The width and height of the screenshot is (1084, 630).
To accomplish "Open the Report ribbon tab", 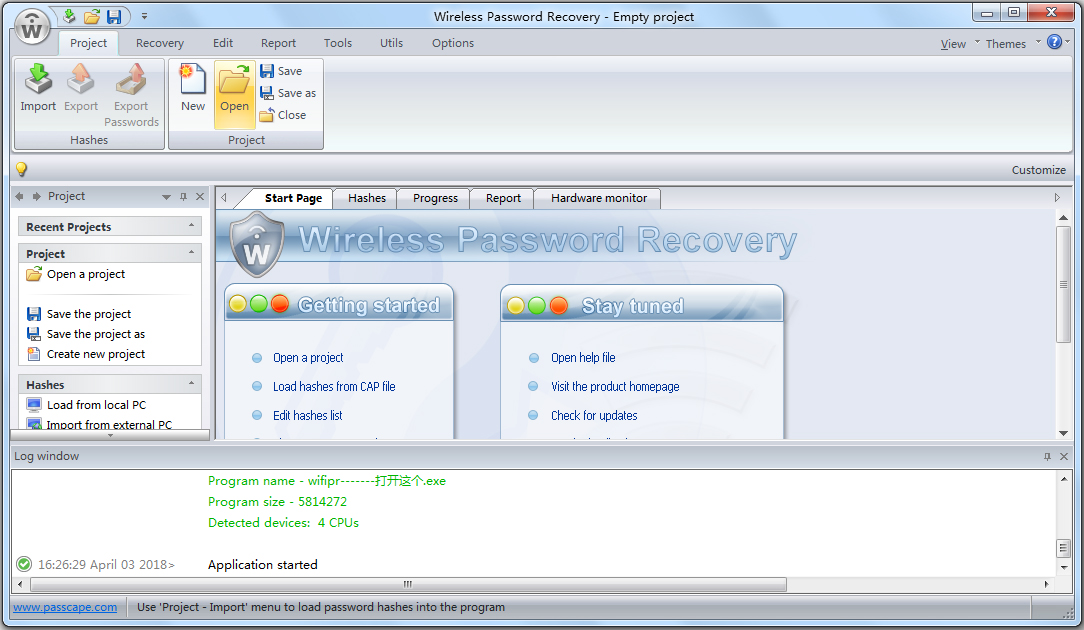I will click(278, 43).
